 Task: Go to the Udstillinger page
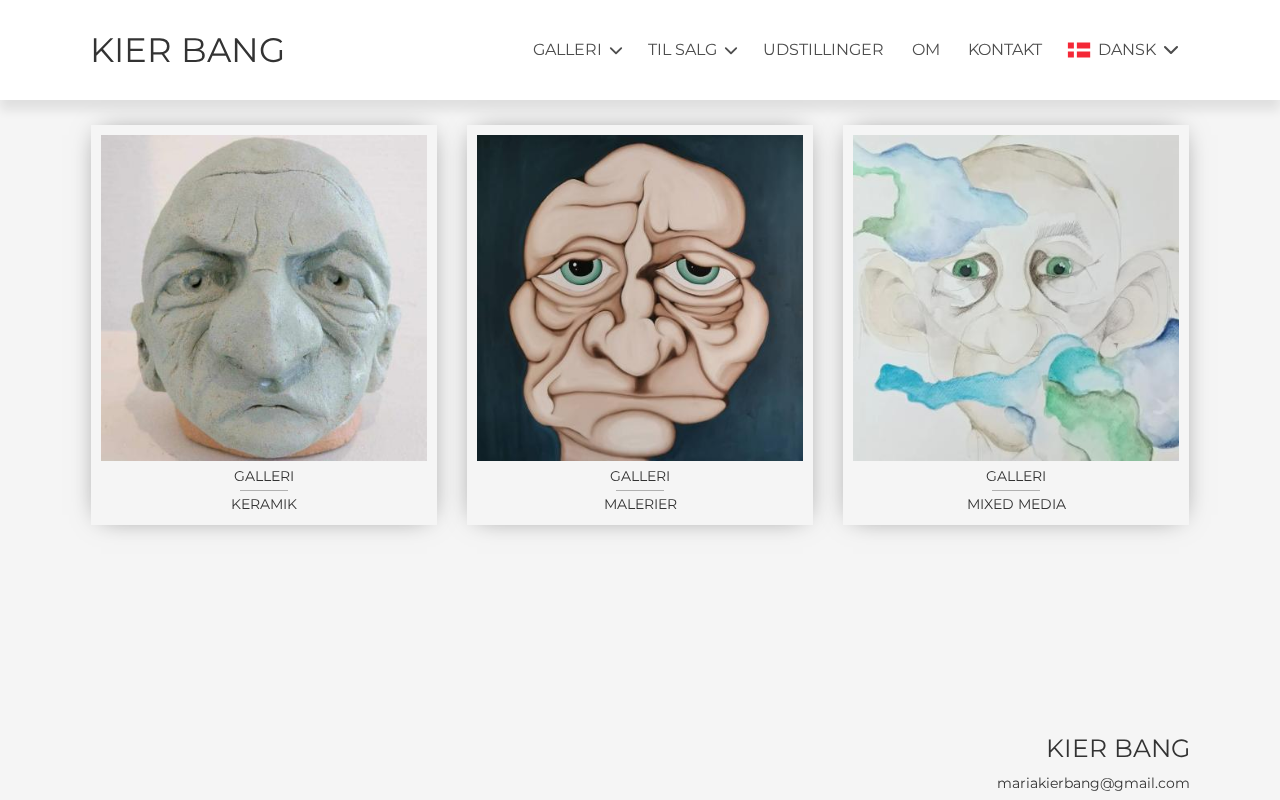(x=823, y=50)
